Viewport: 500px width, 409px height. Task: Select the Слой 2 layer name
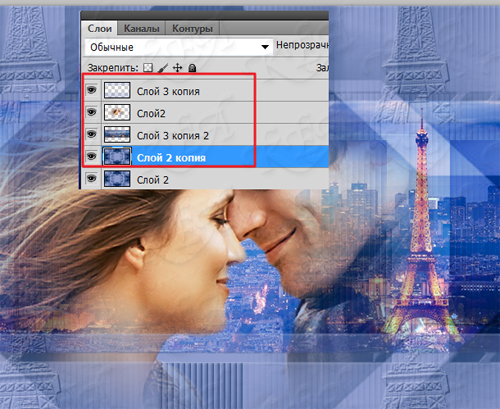coord(153,180)
